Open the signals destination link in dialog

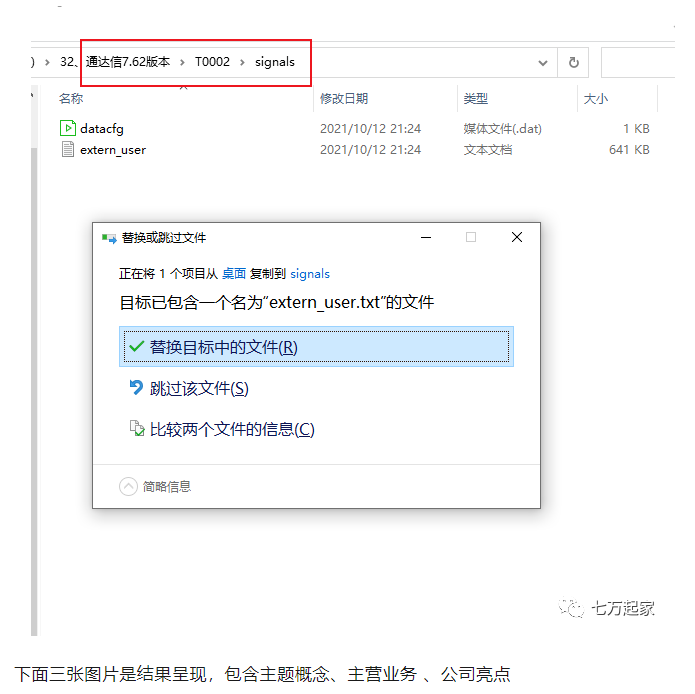pyautogui.click(x=310, y=274)
